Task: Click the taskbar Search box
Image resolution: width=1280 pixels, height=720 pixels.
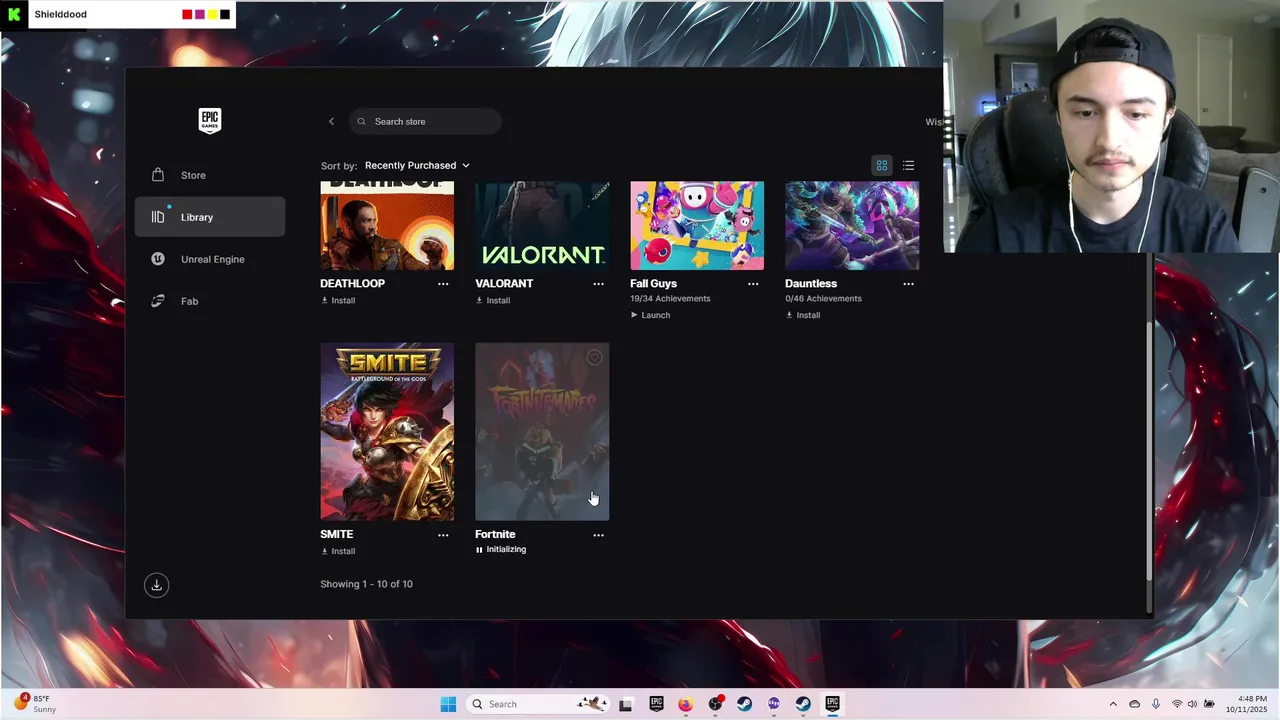Action: [x=538, y=704]
